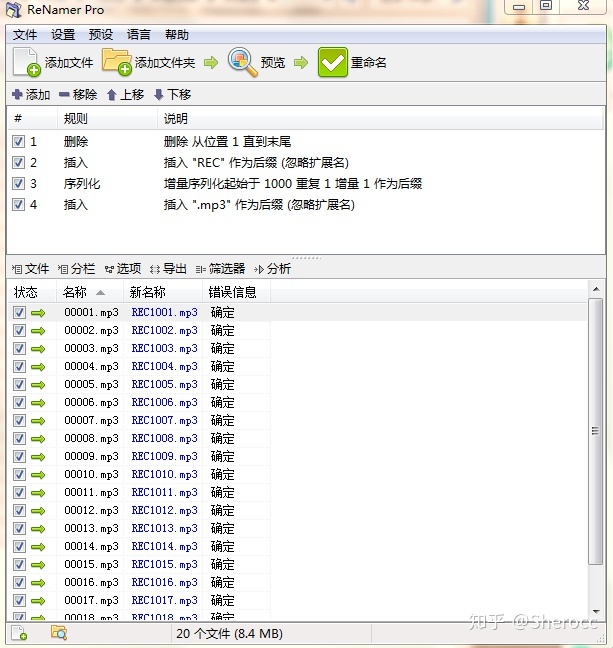Open the 导出 (Export) dropdown

(168, 269)
